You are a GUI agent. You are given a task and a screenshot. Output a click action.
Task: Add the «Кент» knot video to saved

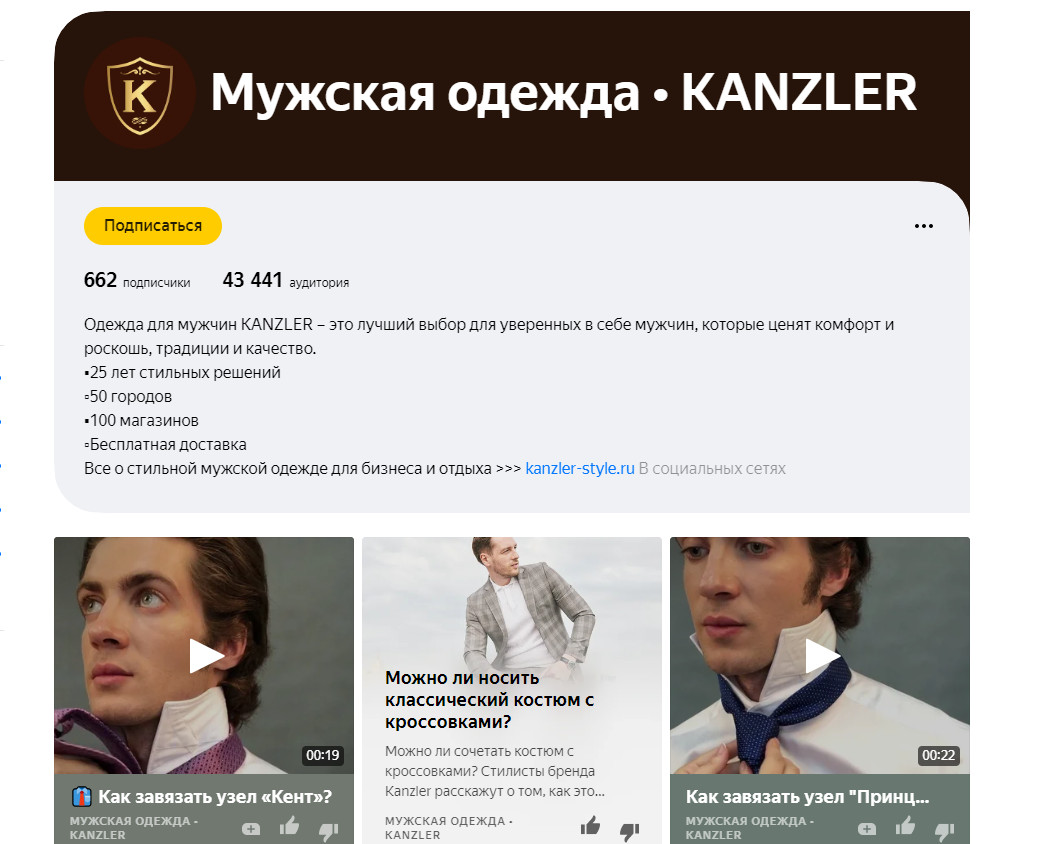251,829
